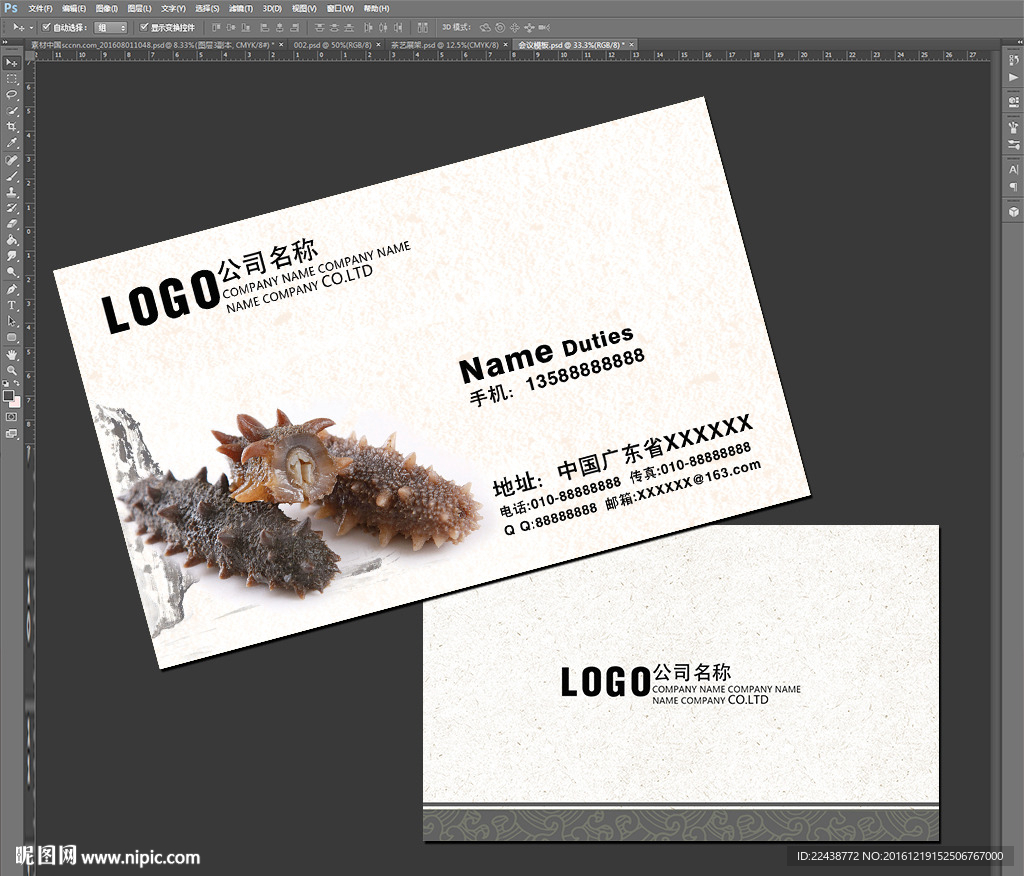Select the Rectangular Marquee tool

pyautogui.click(x=12, y=79)
